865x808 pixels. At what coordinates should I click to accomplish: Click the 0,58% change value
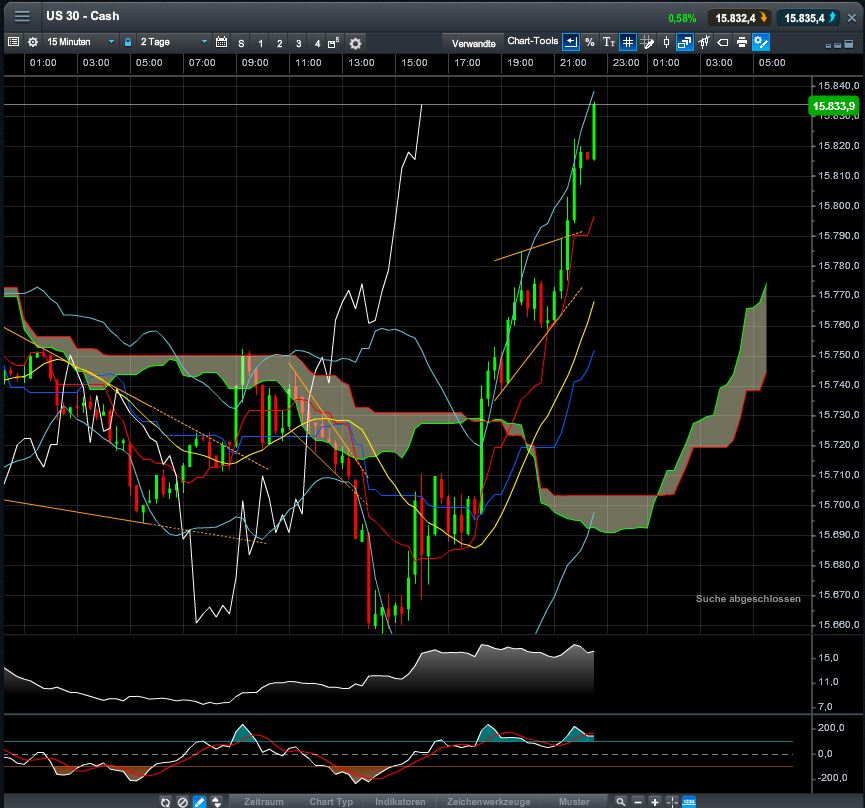[682, 18]
